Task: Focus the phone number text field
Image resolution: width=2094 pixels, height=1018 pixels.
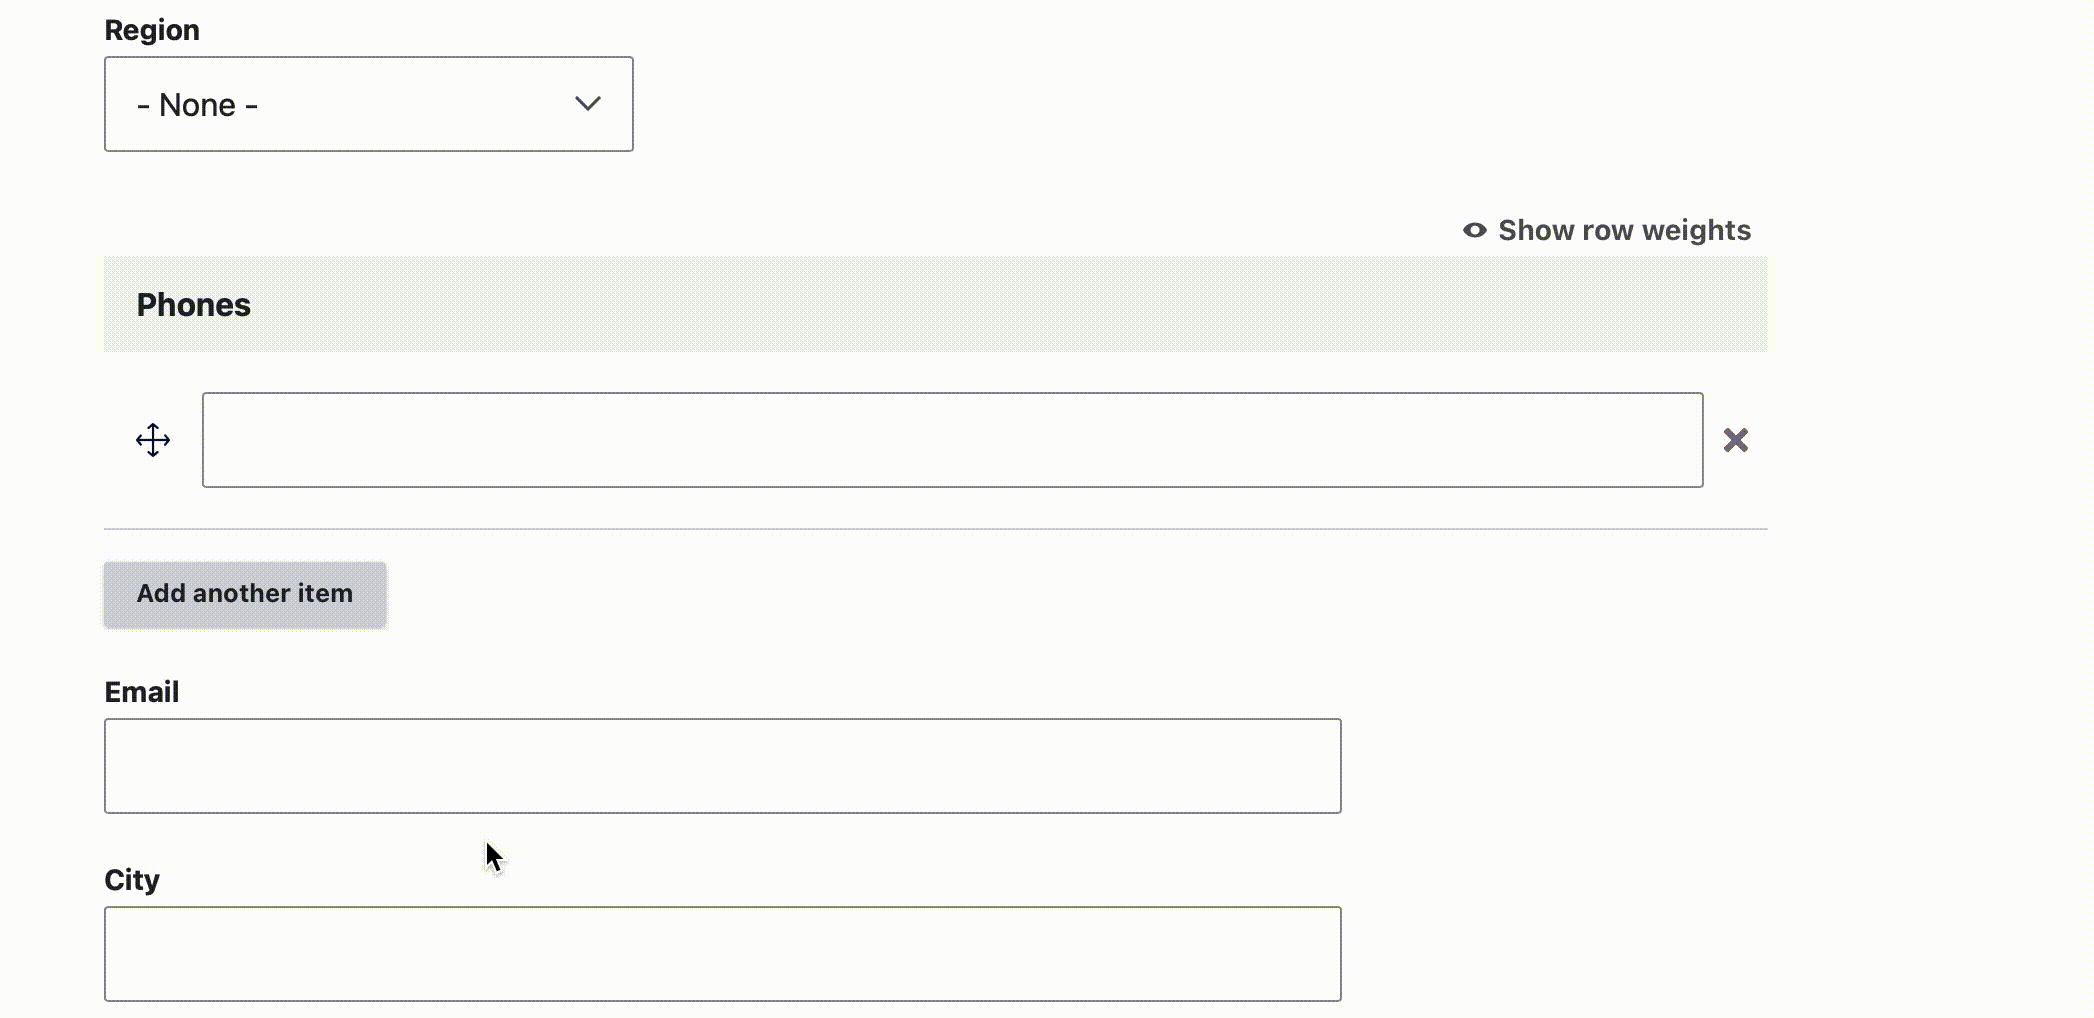Action: click(953, 440)
